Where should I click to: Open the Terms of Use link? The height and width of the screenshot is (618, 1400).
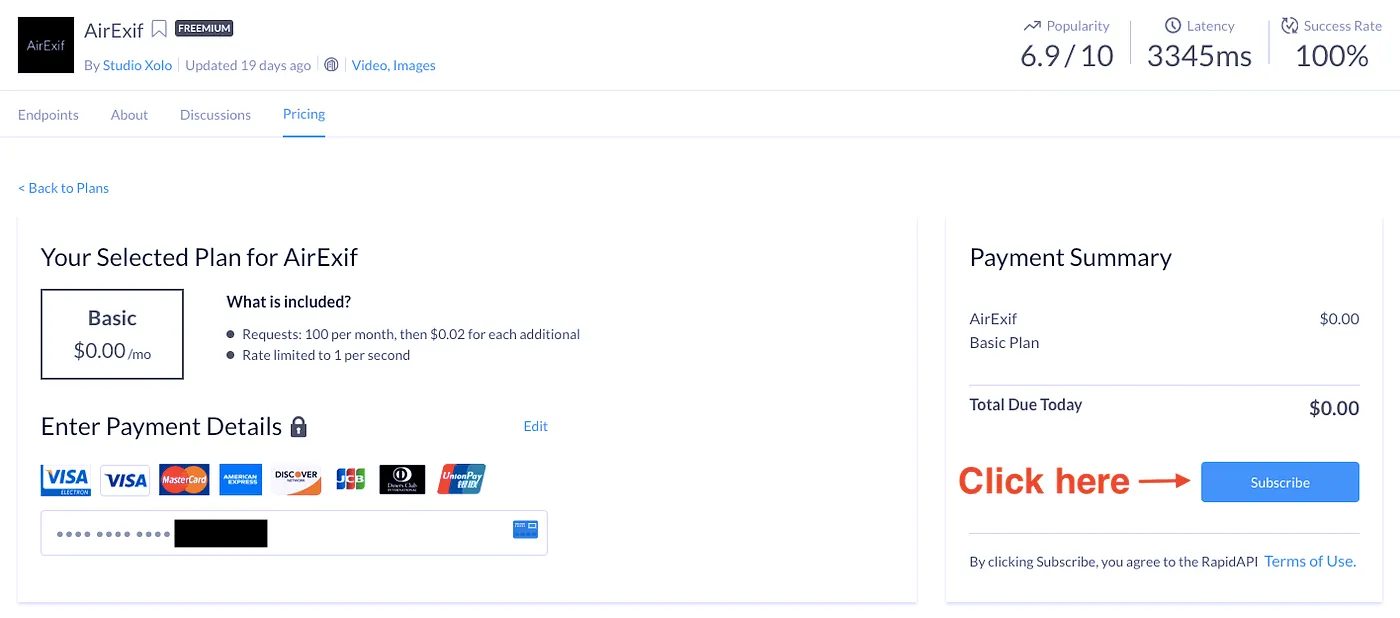[1310, 561]
